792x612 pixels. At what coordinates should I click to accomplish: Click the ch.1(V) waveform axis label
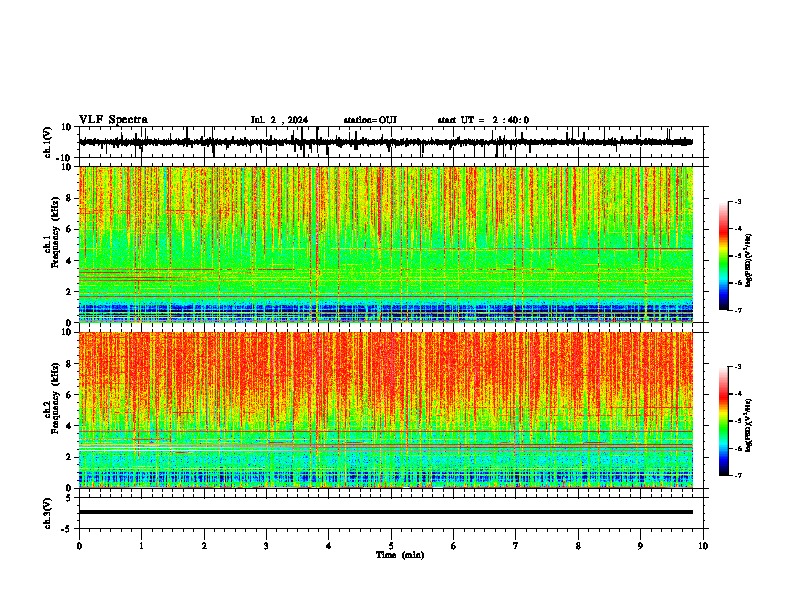pyautogui.click(x=48, y=142)
